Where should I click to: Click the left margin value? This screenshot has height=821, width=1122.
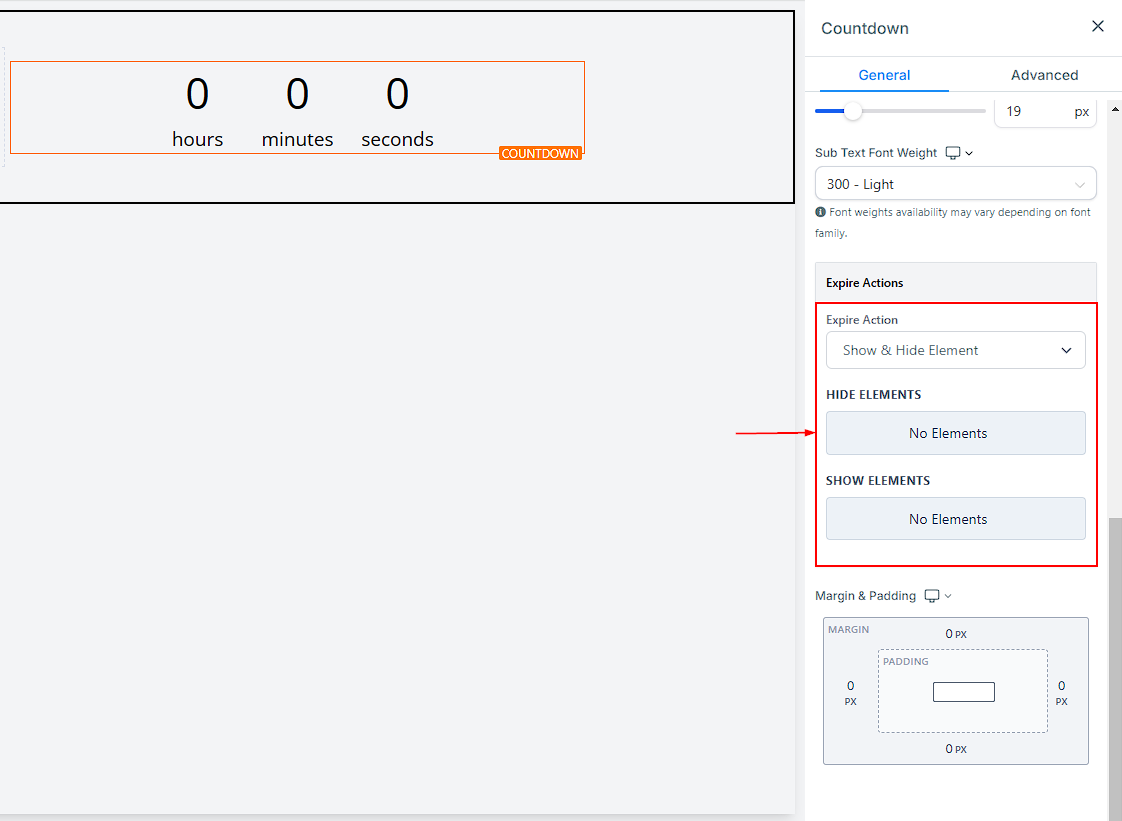(x=851, y=686)
